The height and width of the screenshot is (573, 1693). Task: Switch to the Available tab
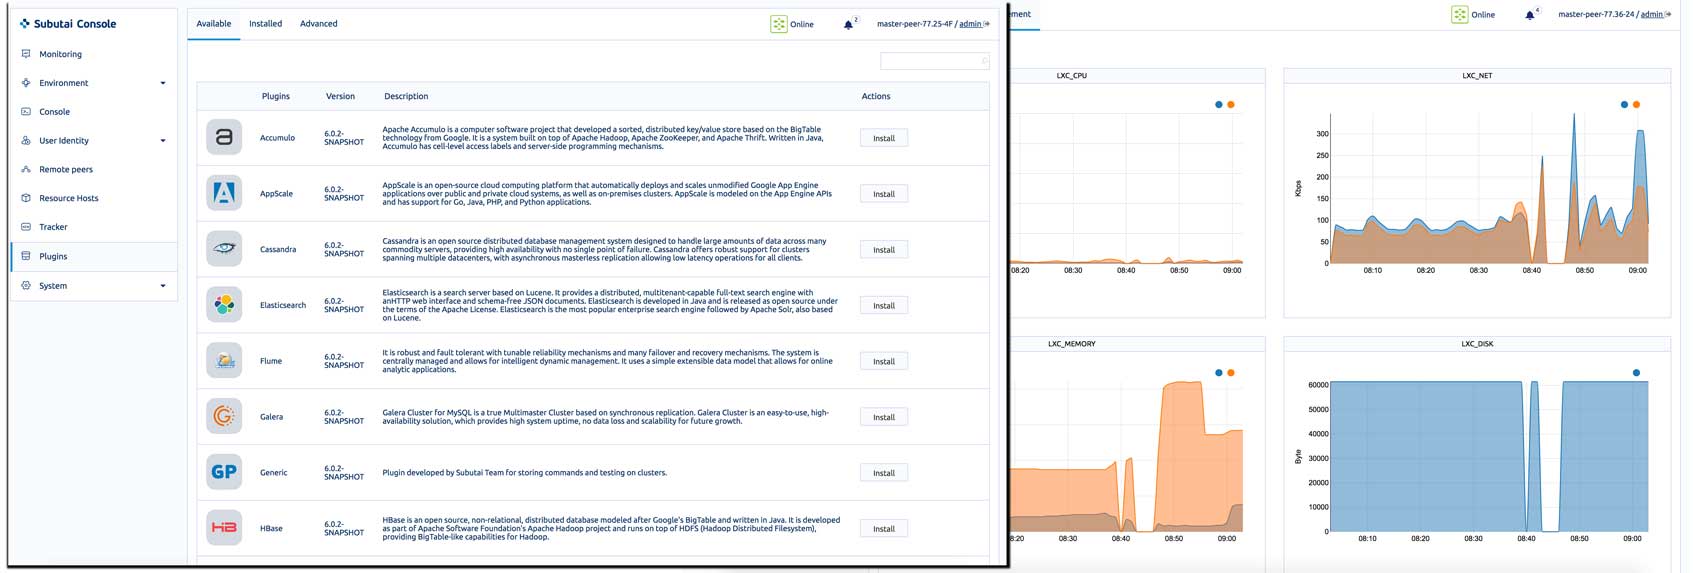tap(213, 24)
